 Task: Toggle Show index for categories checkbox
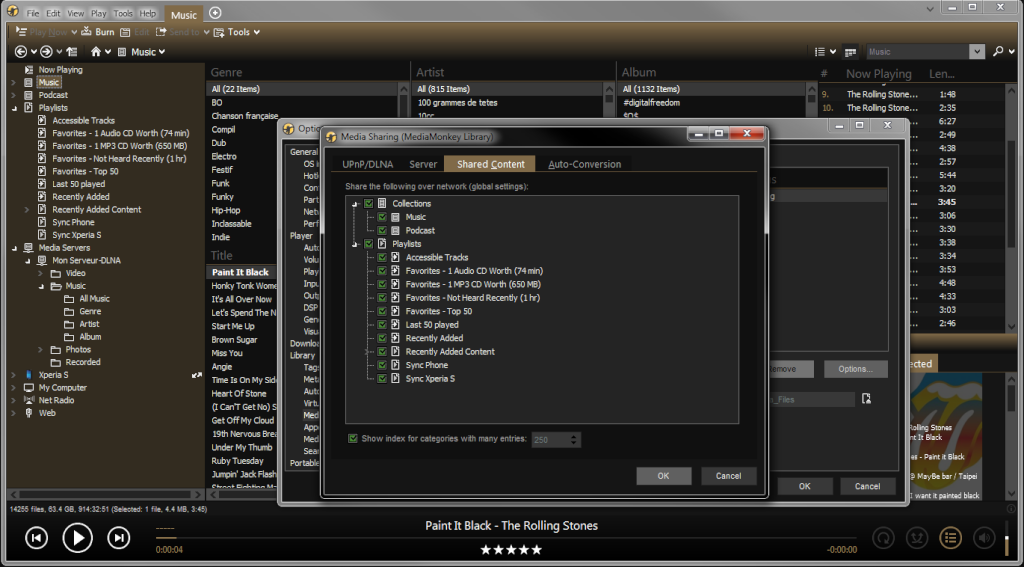[x=353, y=438]
